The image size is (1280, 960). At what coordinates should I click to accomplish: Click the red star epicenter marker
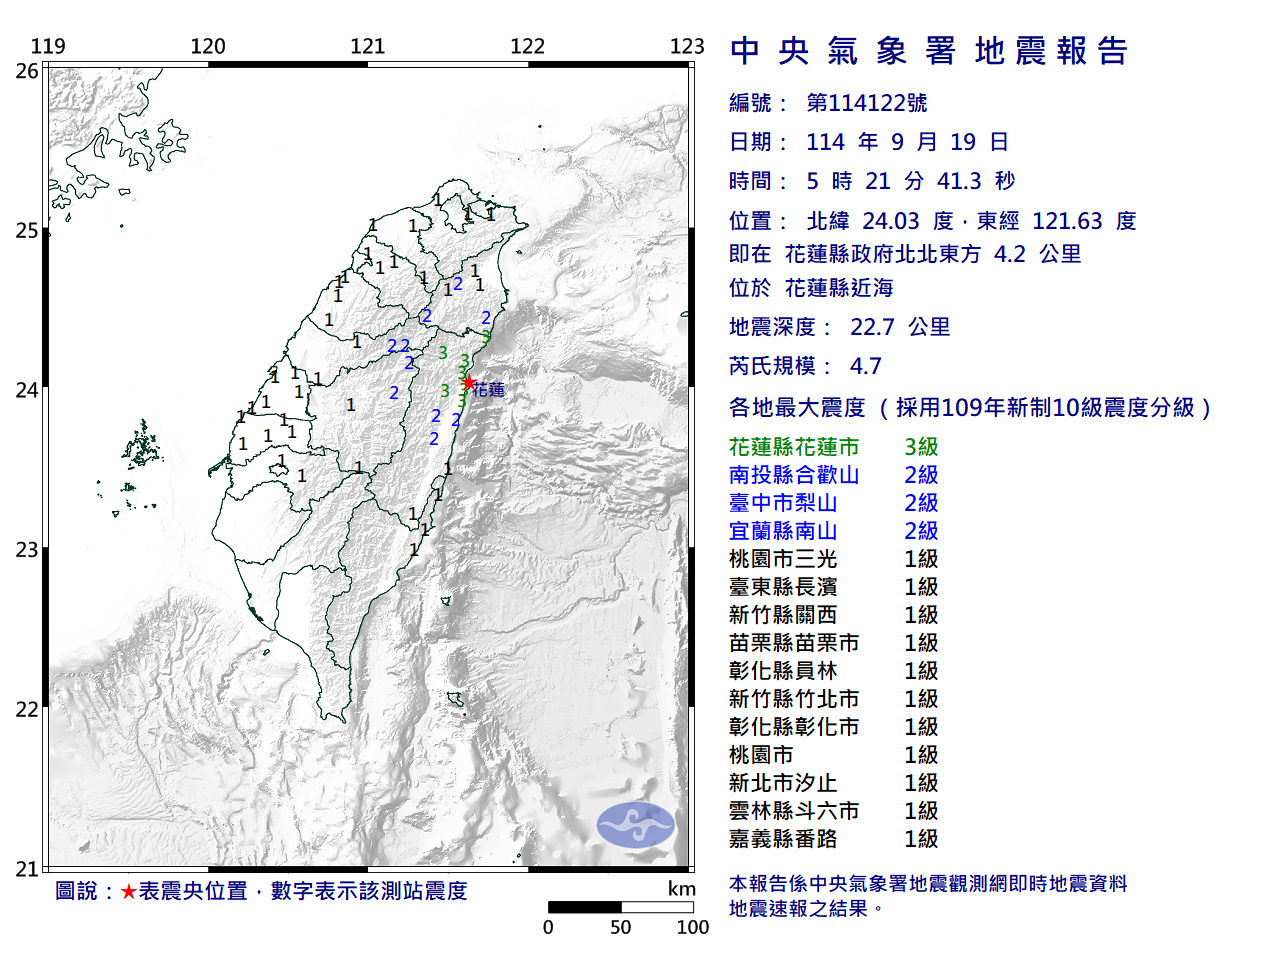click(x=469, y=381)
